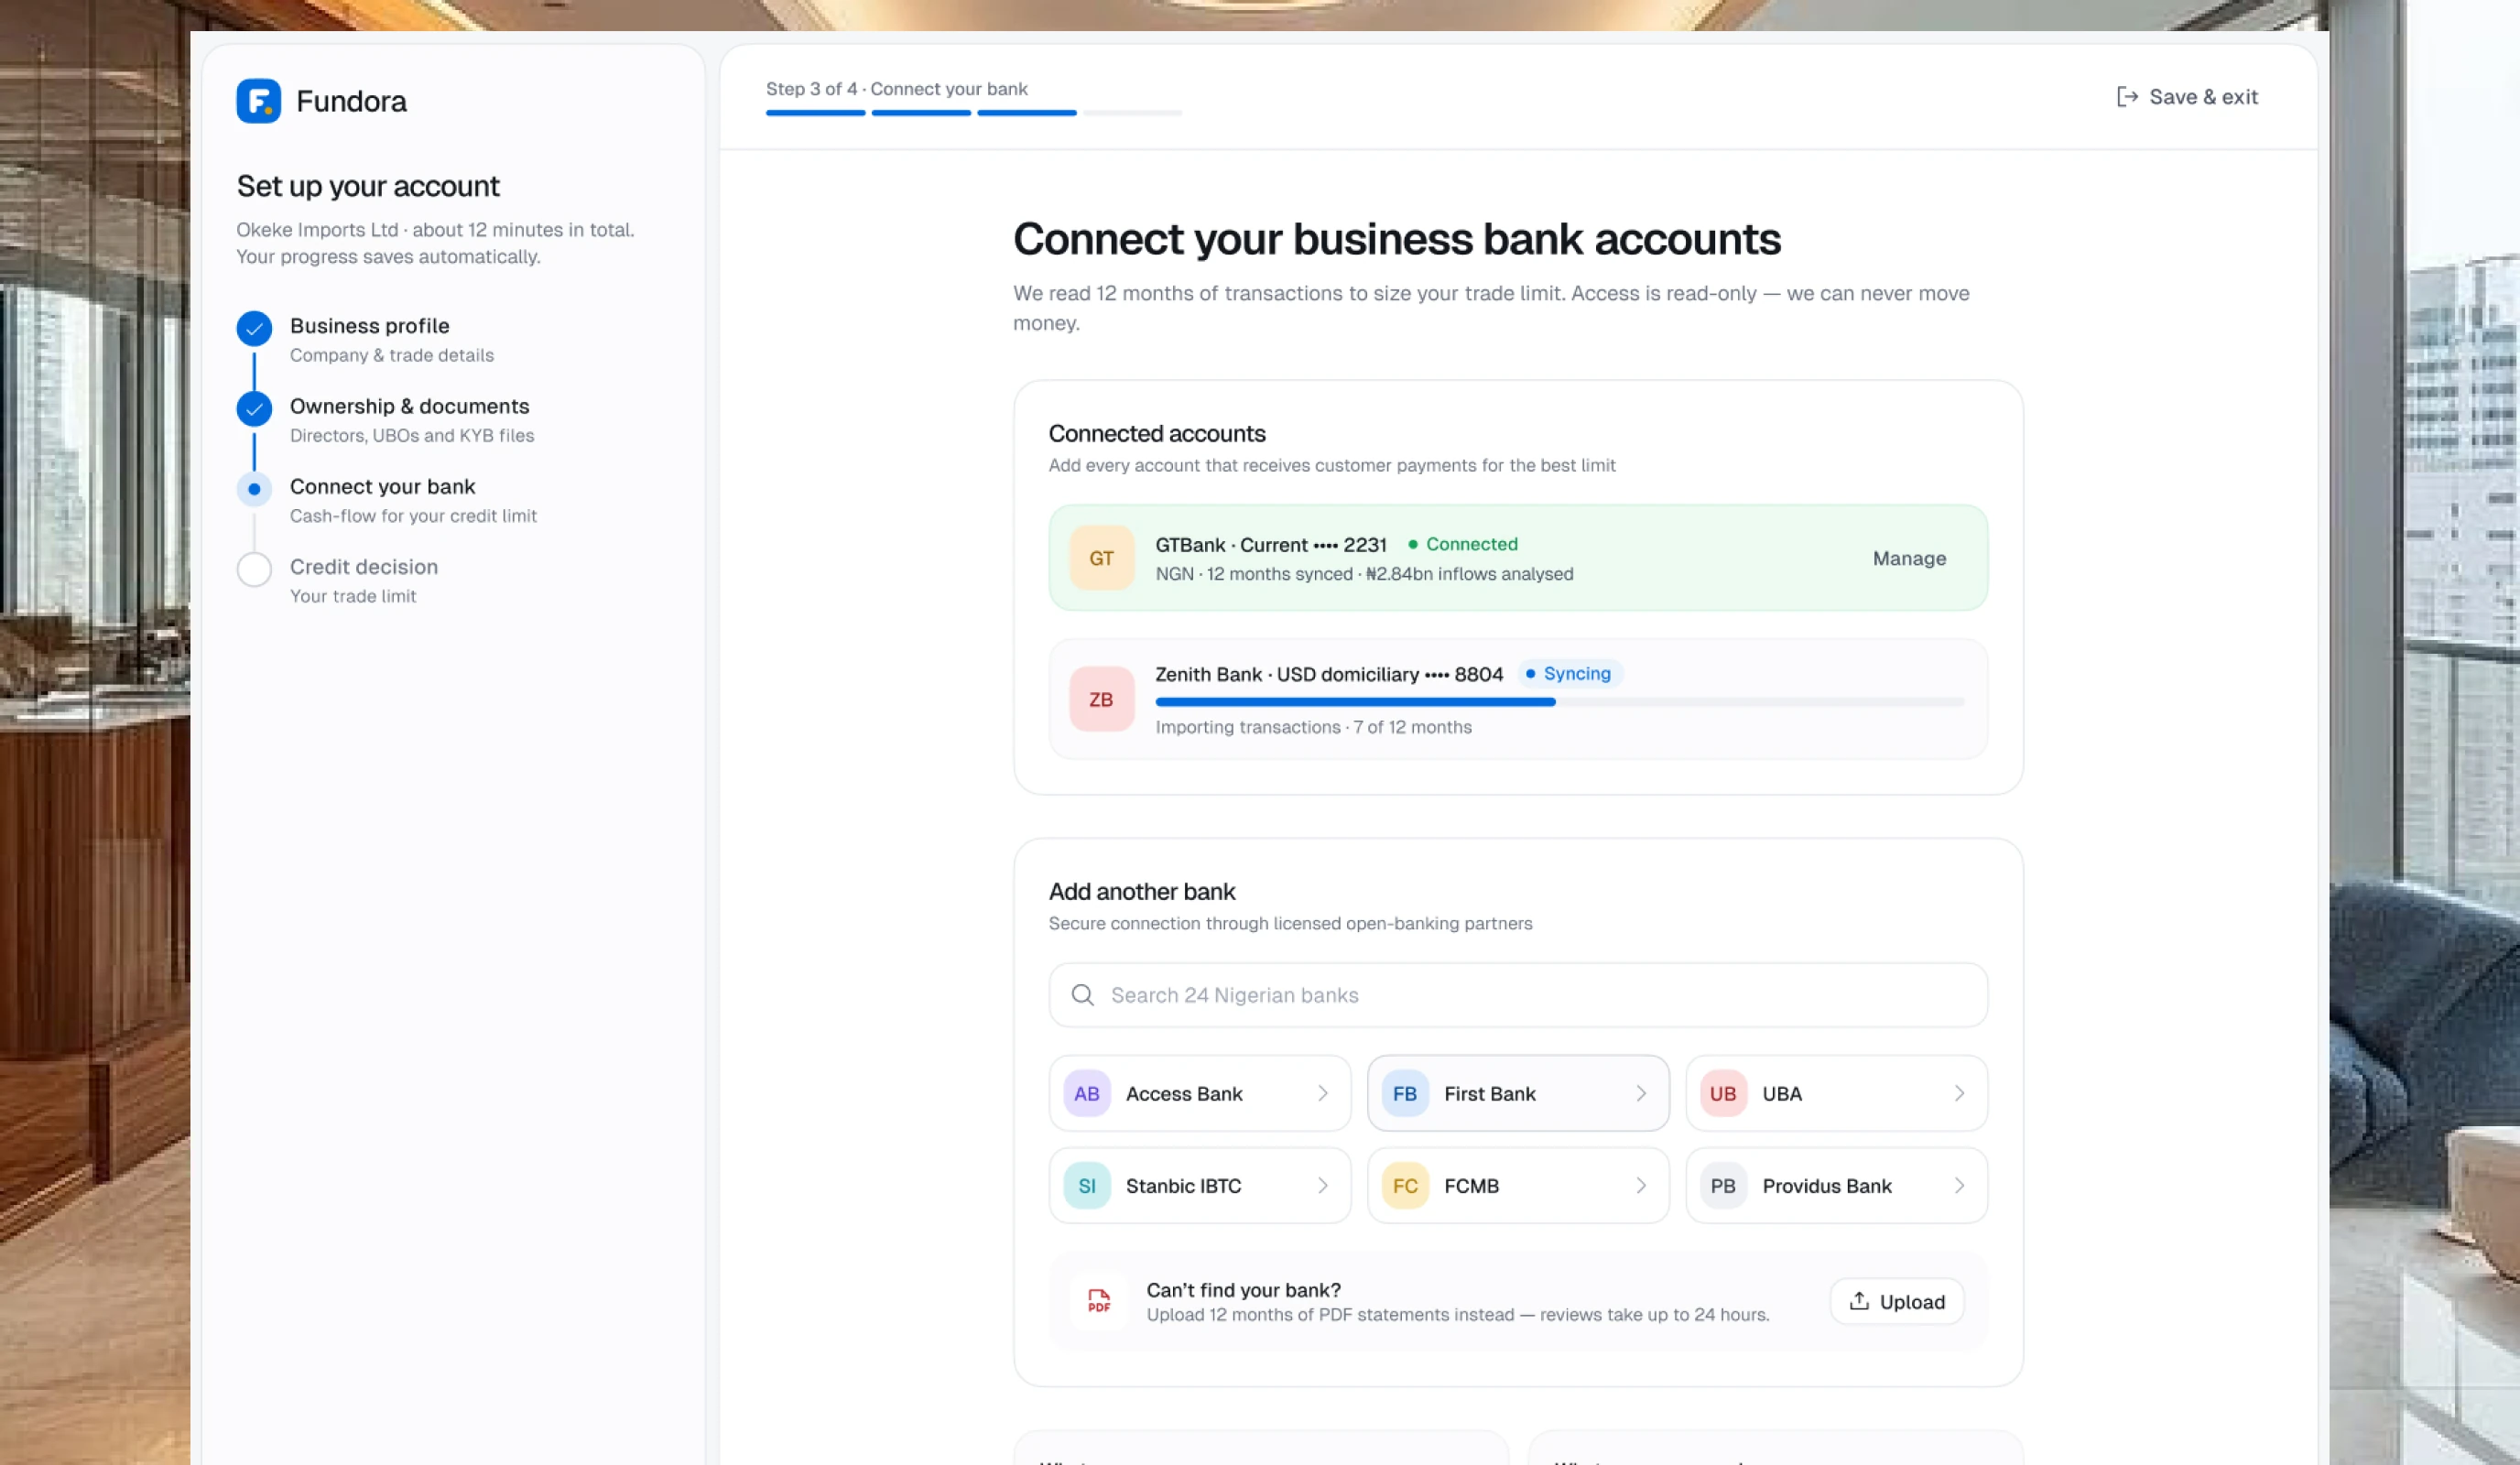Image resolution: width=2520 pixels, height=1465 pixels.
Task: Upload PDF statements instead
Action: pos(1897,1301)
